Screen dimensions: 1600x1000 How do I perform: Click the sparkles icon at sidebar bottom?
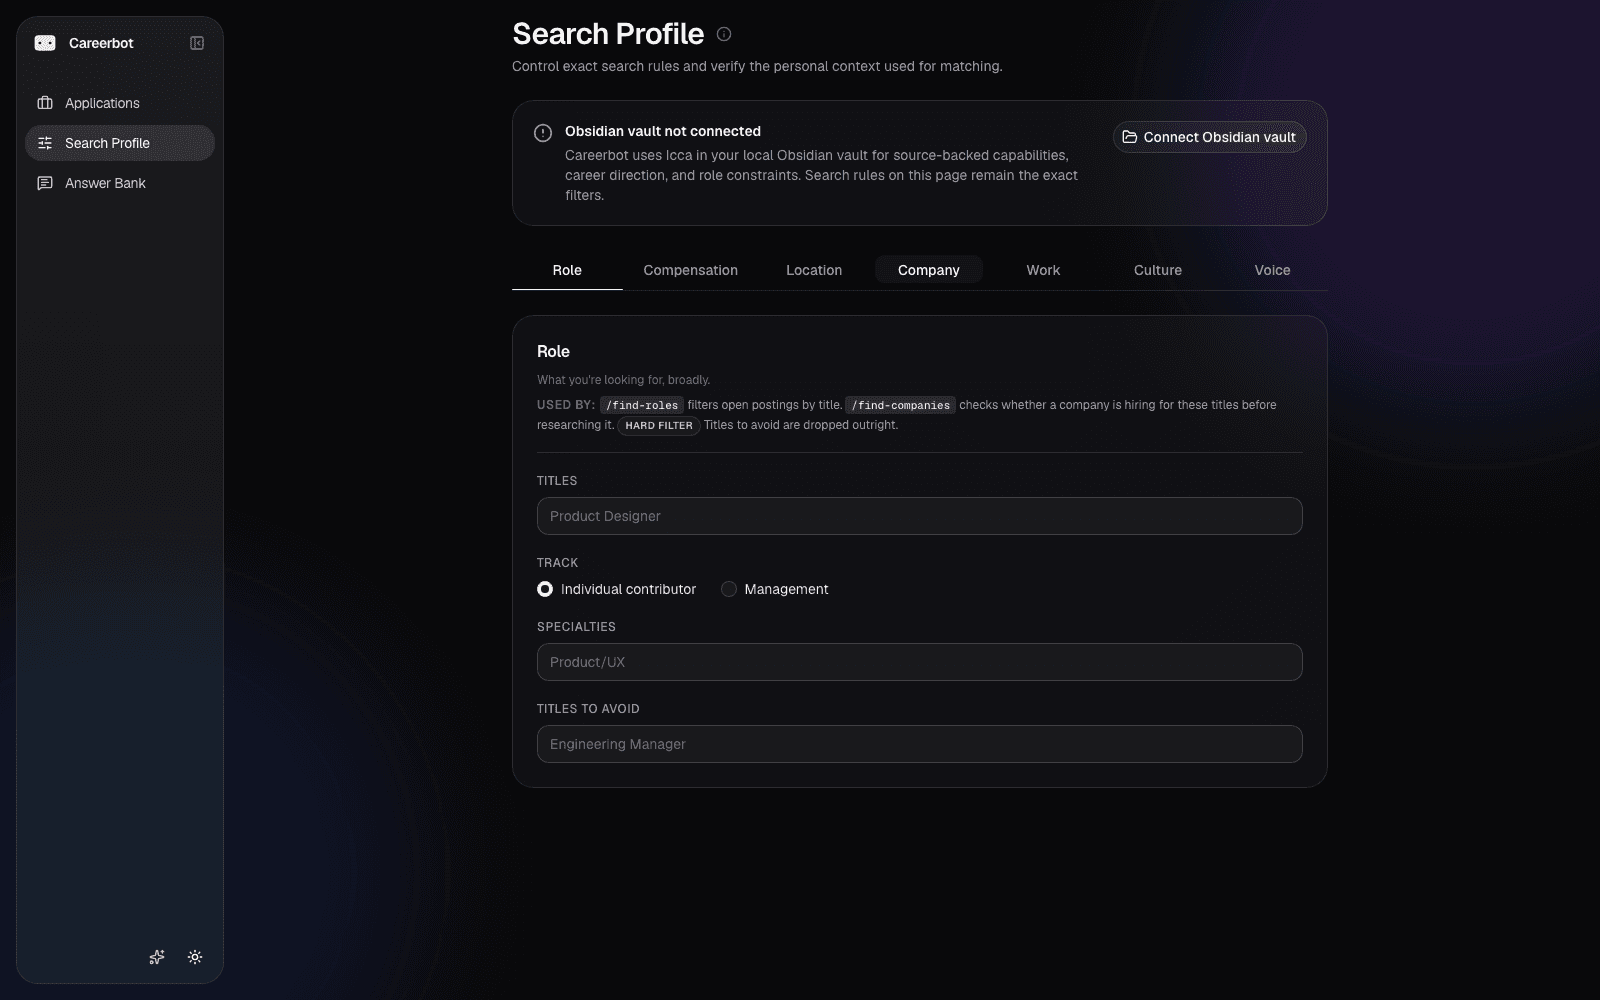157,957
